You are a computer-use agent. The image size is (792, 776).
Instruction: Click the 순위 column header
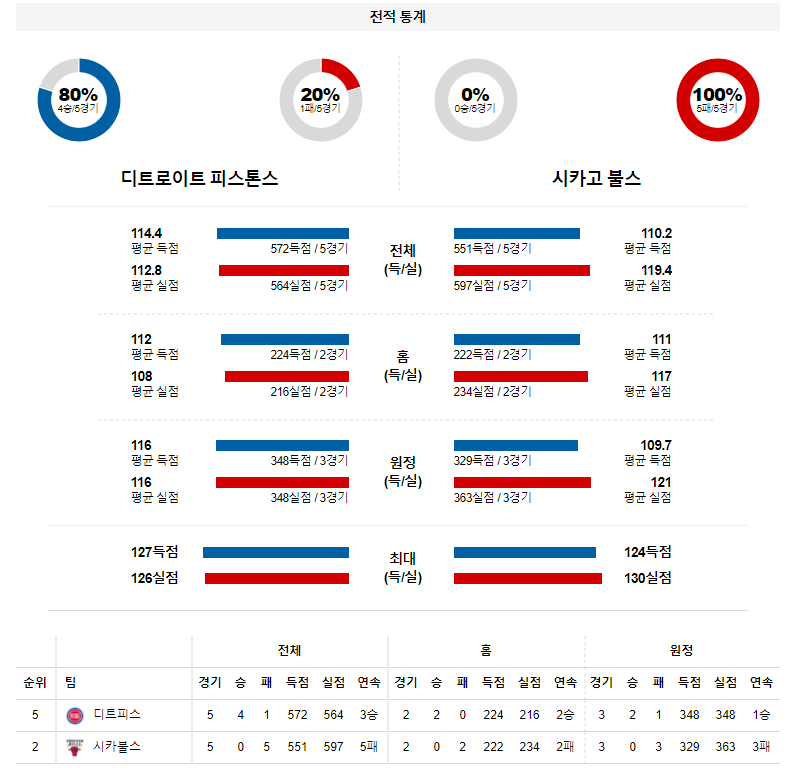click(x=35, y=683)
